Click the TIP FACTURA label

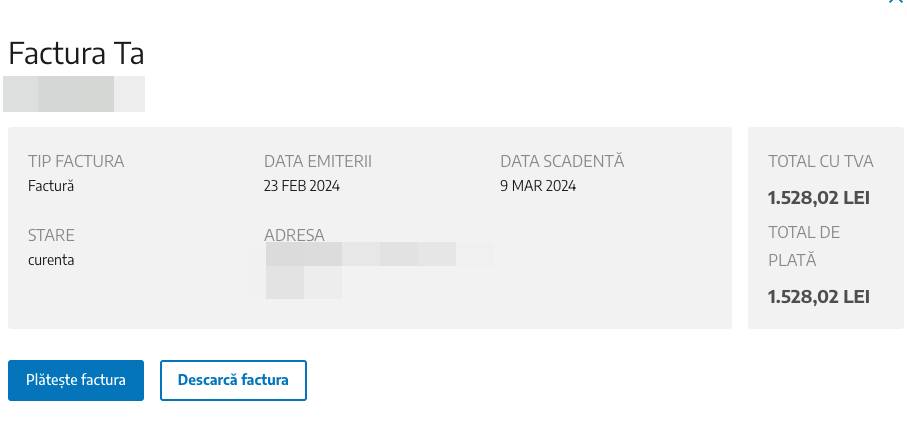tap(76, 161)
